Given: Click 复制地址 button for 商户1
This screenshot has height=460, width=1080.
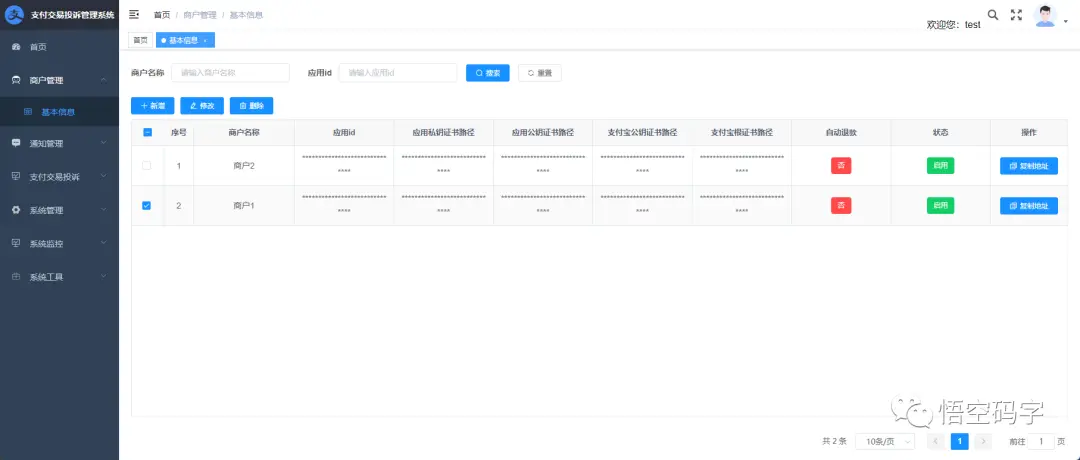Looking at the screenshot, I should 1029,206.
